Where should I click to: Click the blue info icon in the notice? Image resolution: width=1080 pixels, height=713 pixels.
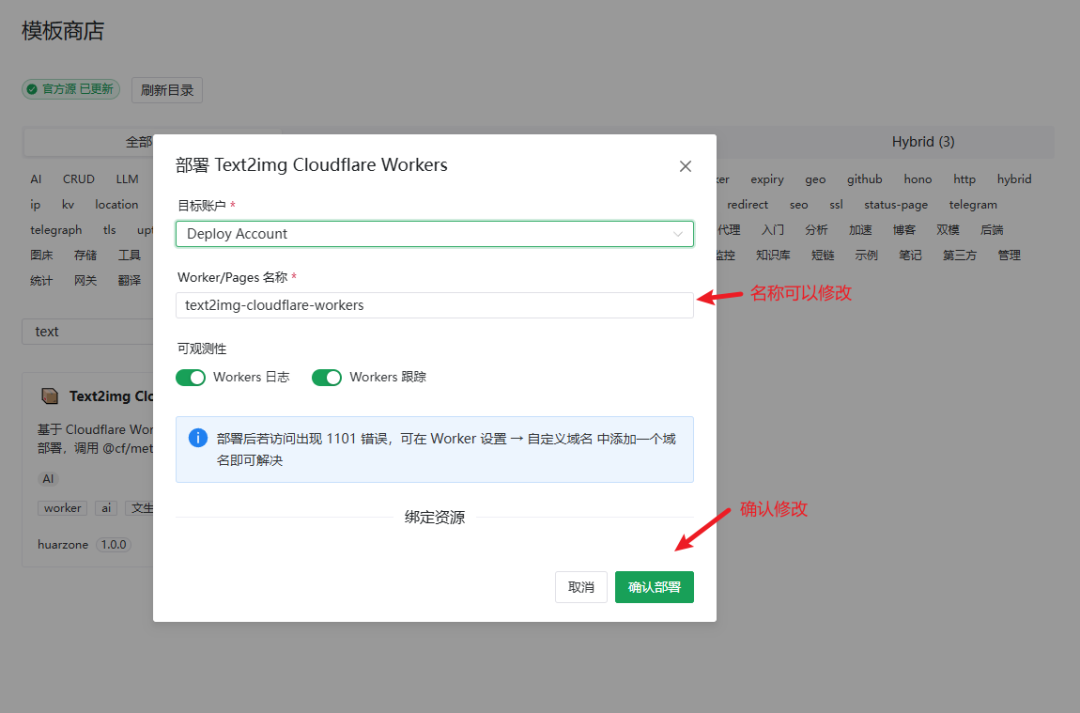(198, 437)
